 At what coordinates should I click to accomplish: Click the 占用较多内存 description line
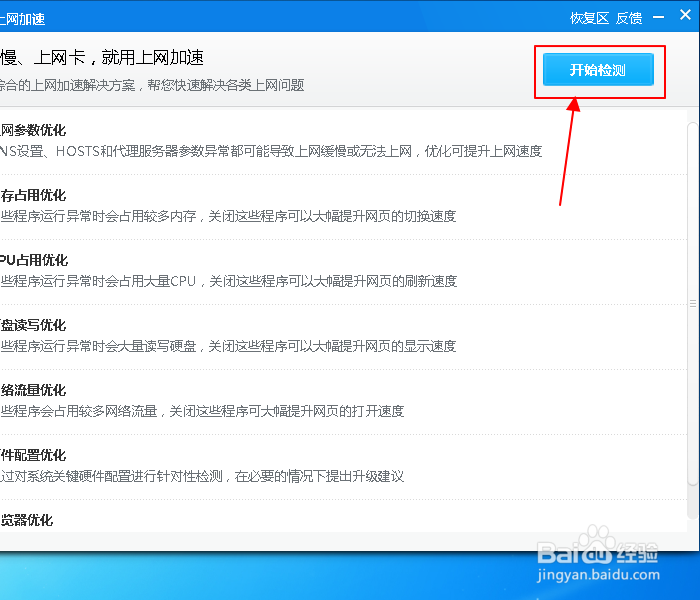click(x=228, y=216)
